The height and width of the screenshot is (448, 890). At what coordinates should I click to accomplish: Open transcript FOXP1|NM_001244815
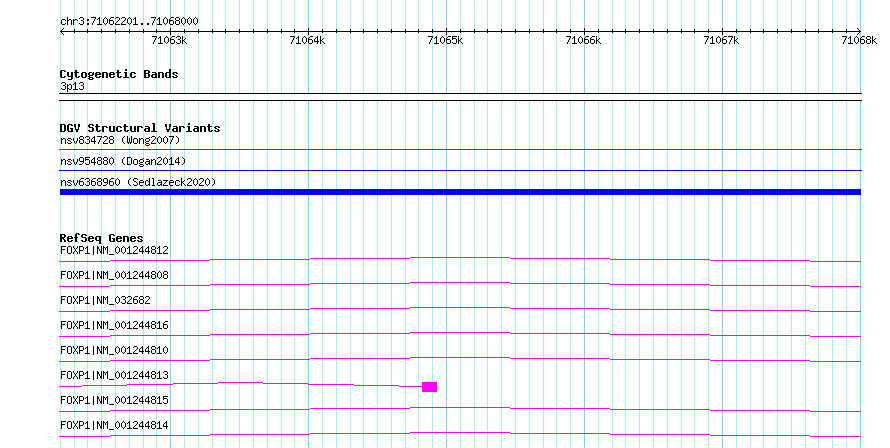pos(114,400)
